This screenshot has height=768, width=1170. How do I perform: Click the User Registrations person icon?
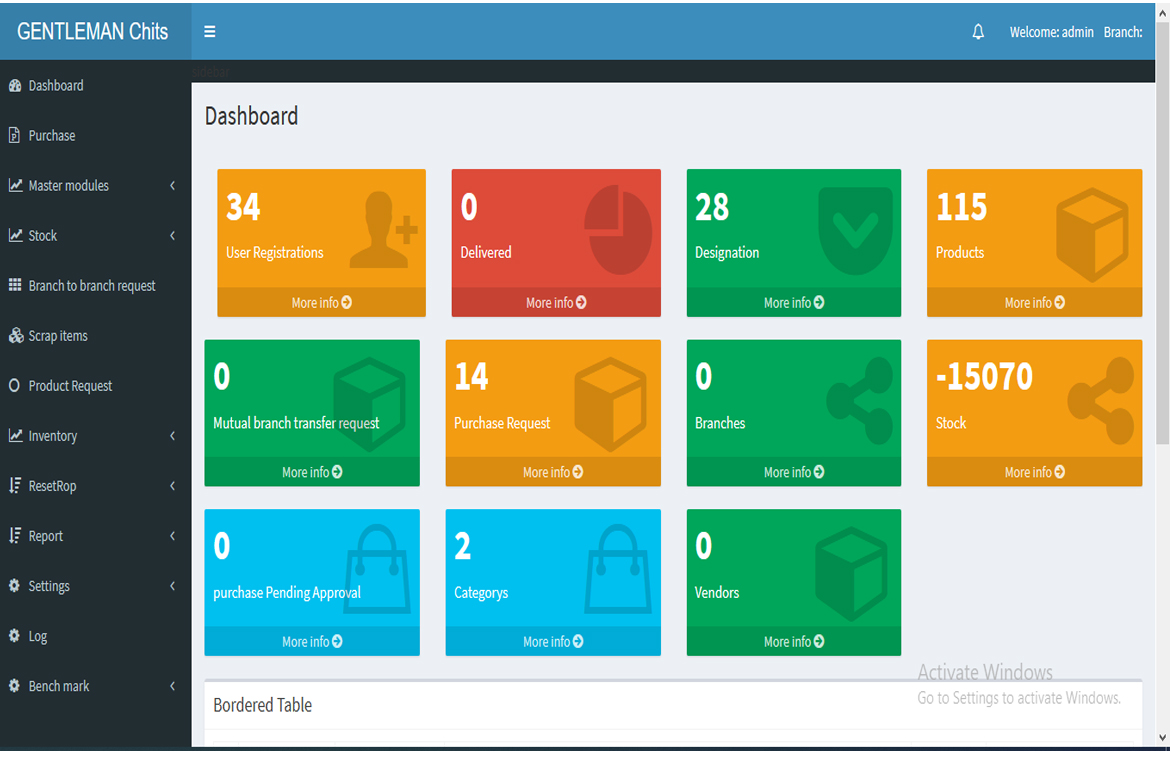(x=383, y=230)
